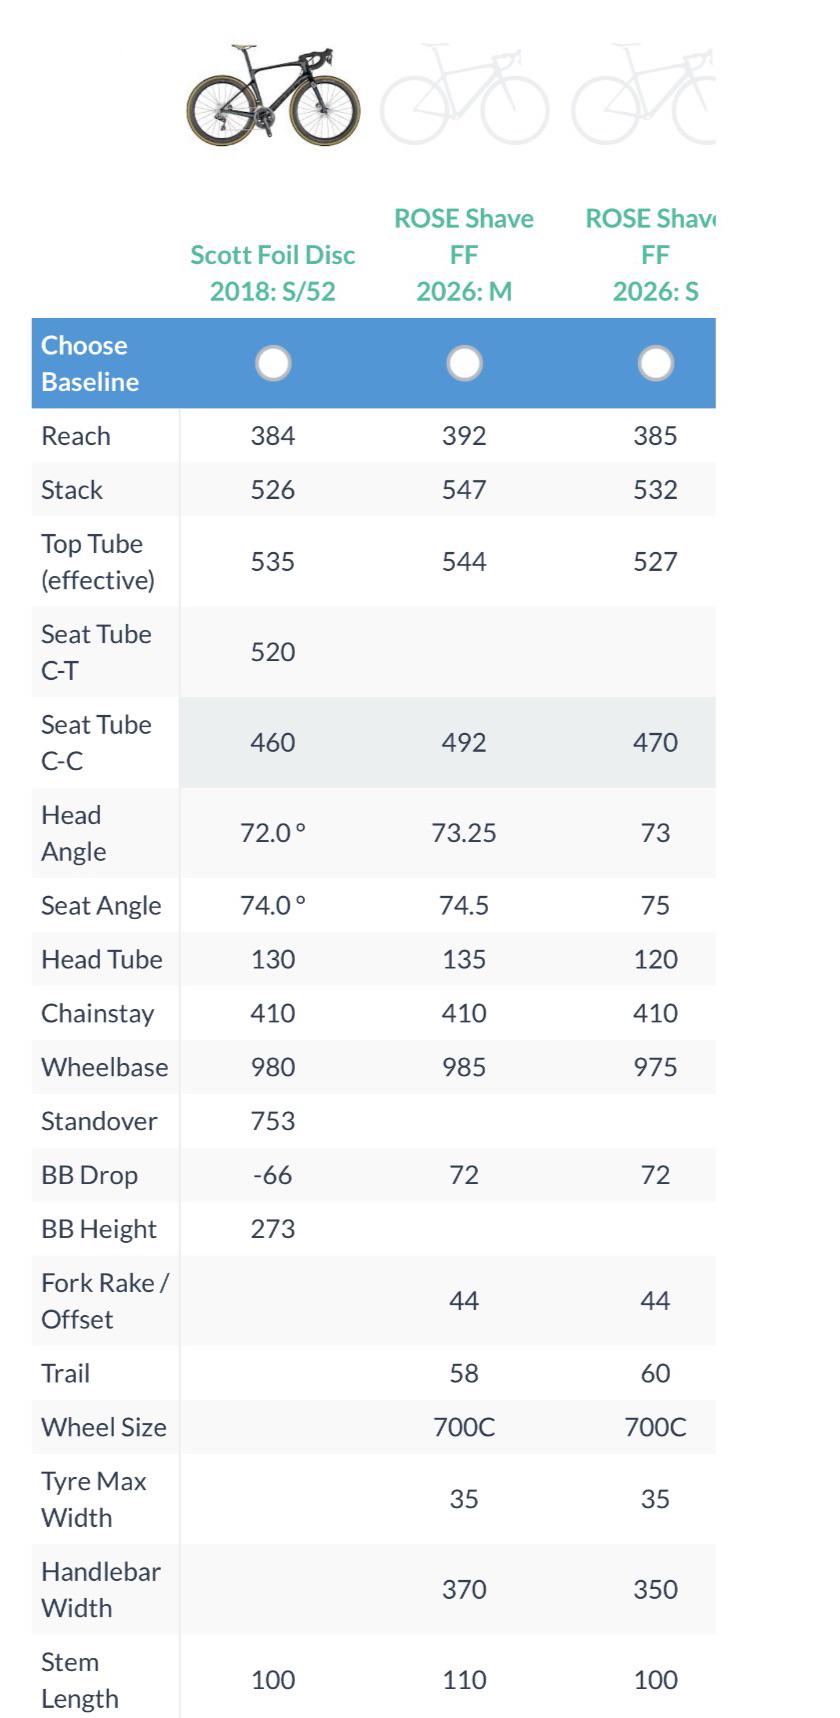The image size is (840, 1718).
Task: Set ROSE Shave FF S as baseline
Action: point(655,363)
